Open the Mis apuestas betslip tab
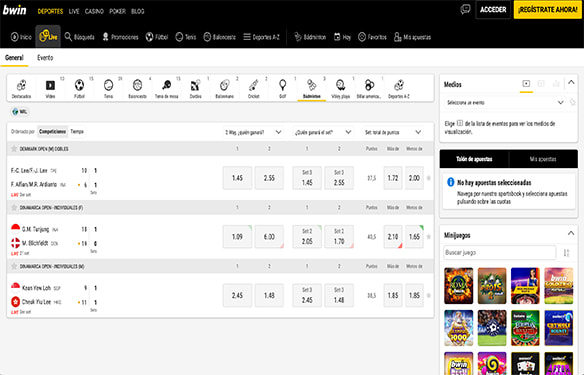 click(x=543, y=159)
